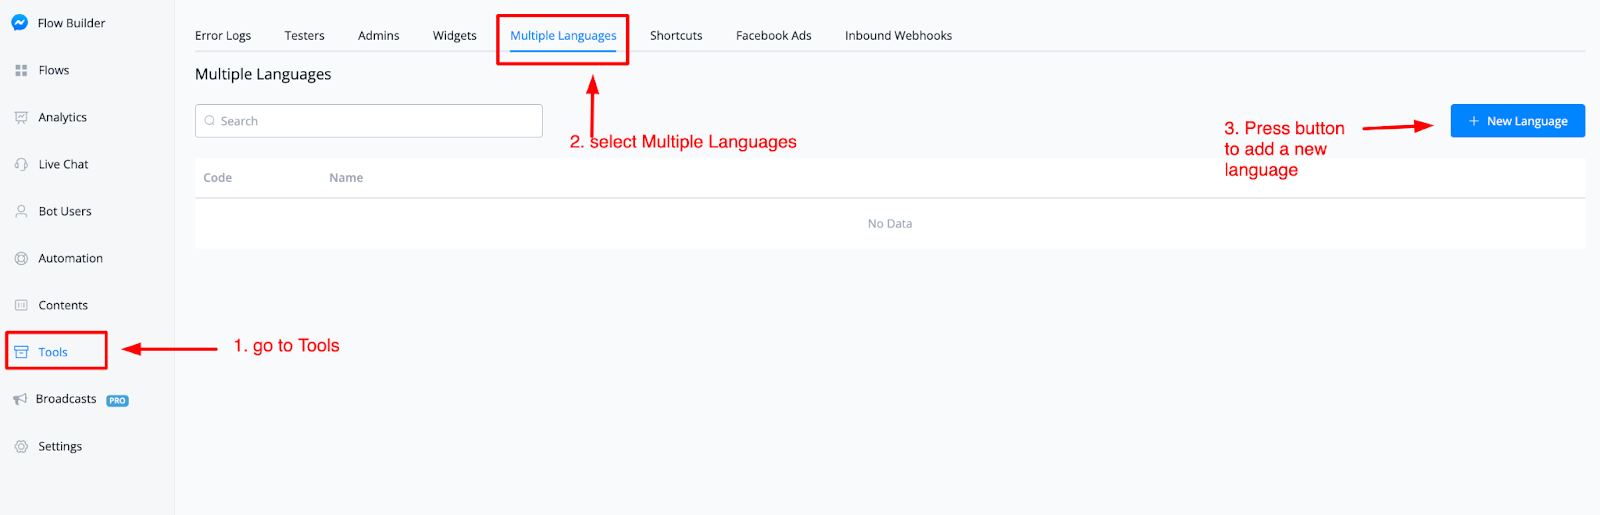Click the Broadcasts megaphone icon

click(20, 399)
